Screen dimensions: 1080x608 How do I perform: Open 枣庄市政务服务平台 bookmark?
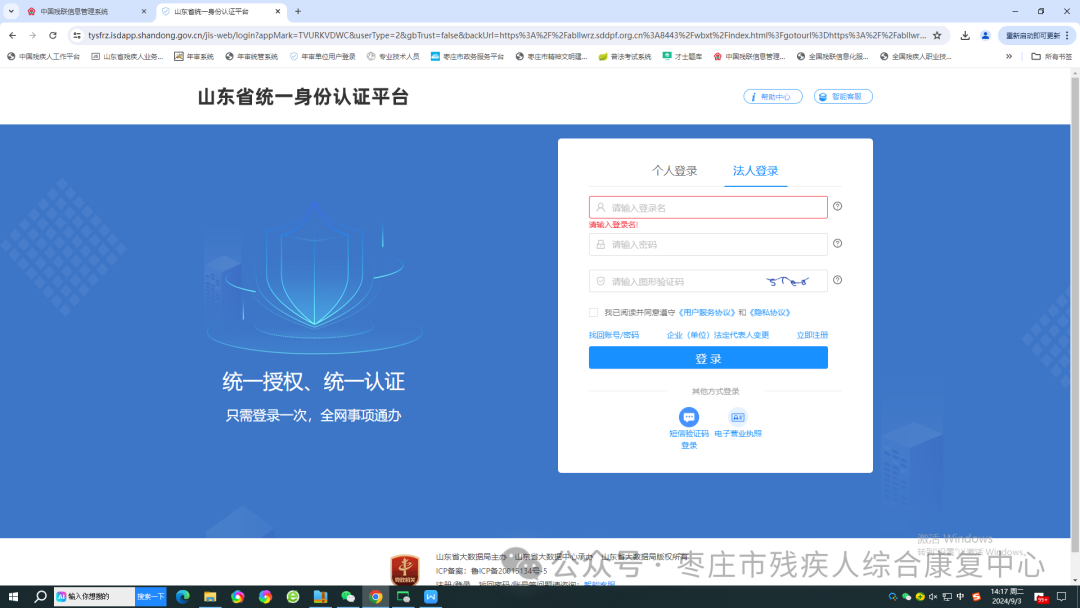tap(468, 56)
